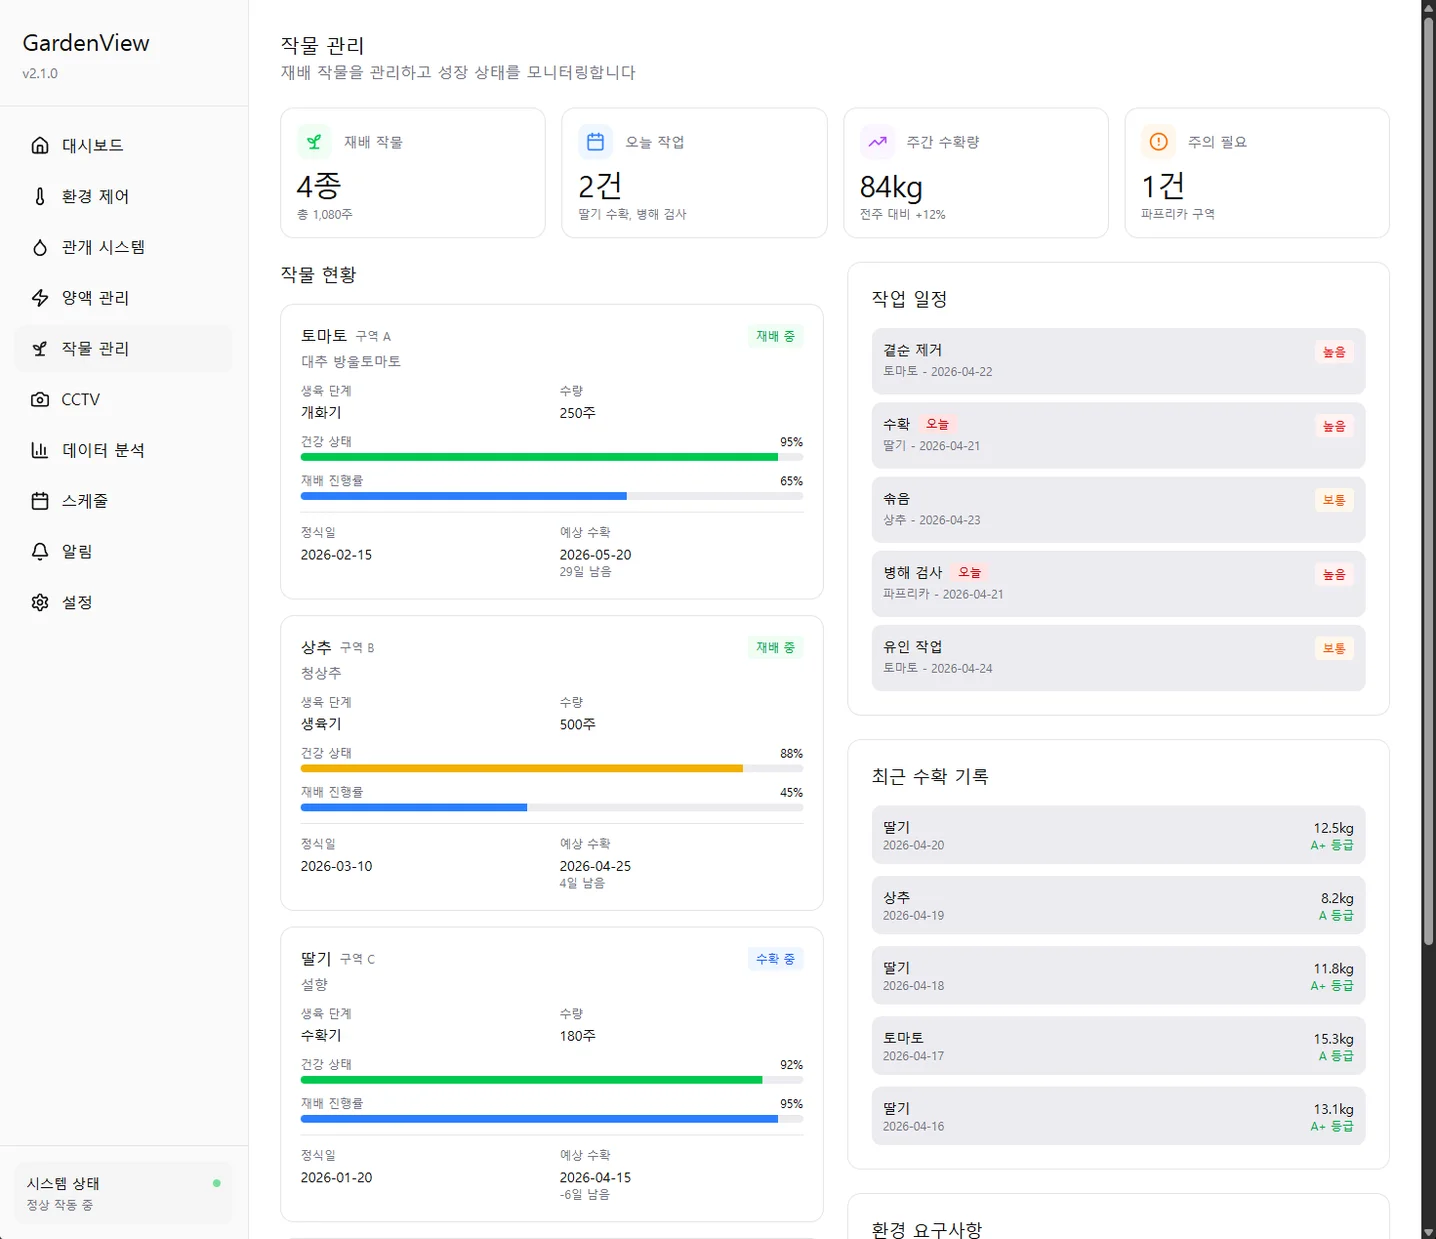The height and width of the screenshot is (1239, 1436).
Task: Click 토마토 예상 수확 date 2026-05-20
Action: pyautogui.click(x=595, y=554)
